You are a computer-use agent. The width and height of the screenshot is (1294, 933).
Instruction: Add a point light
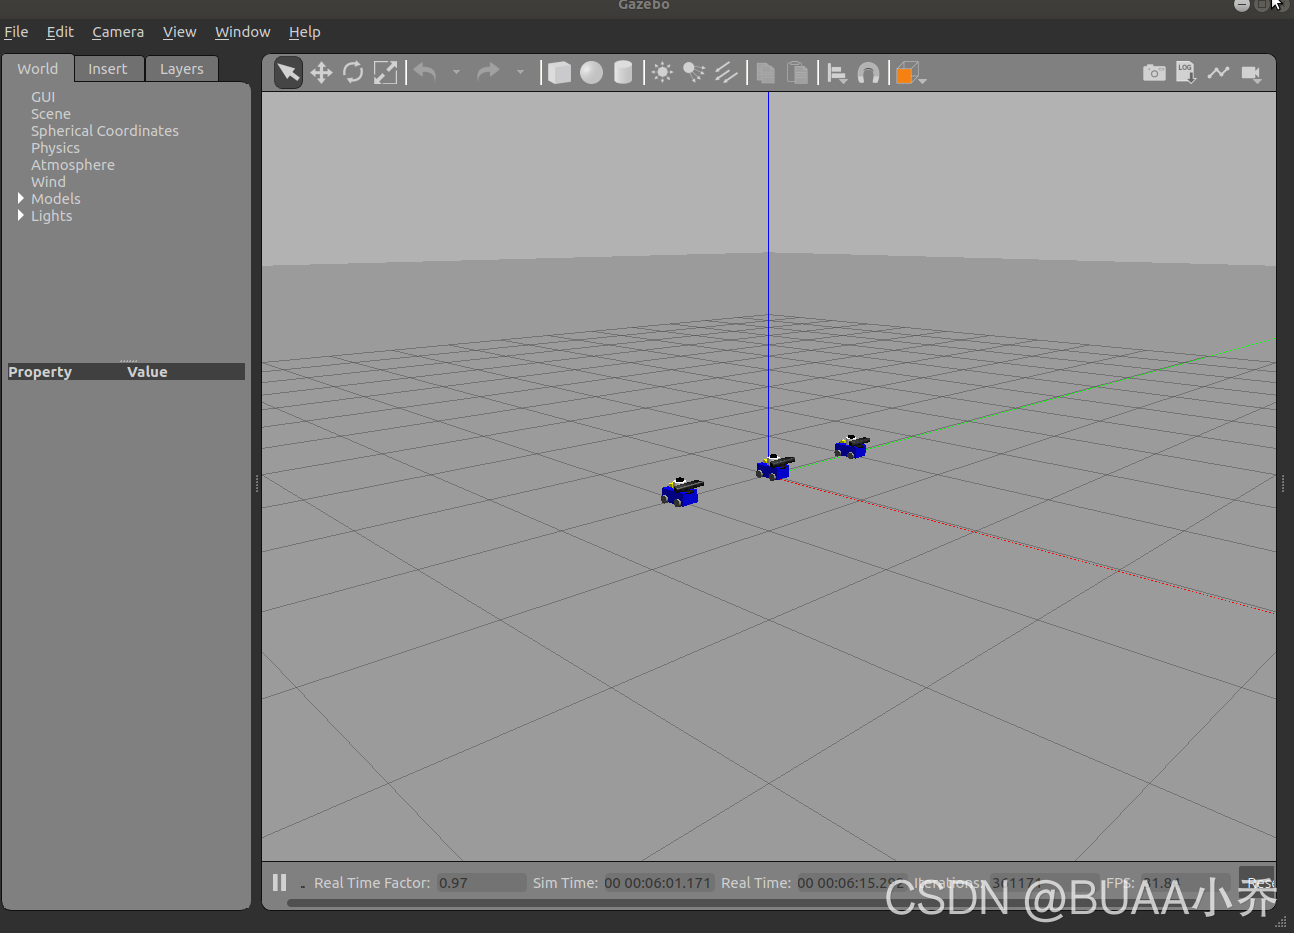[x=662, y=72]
